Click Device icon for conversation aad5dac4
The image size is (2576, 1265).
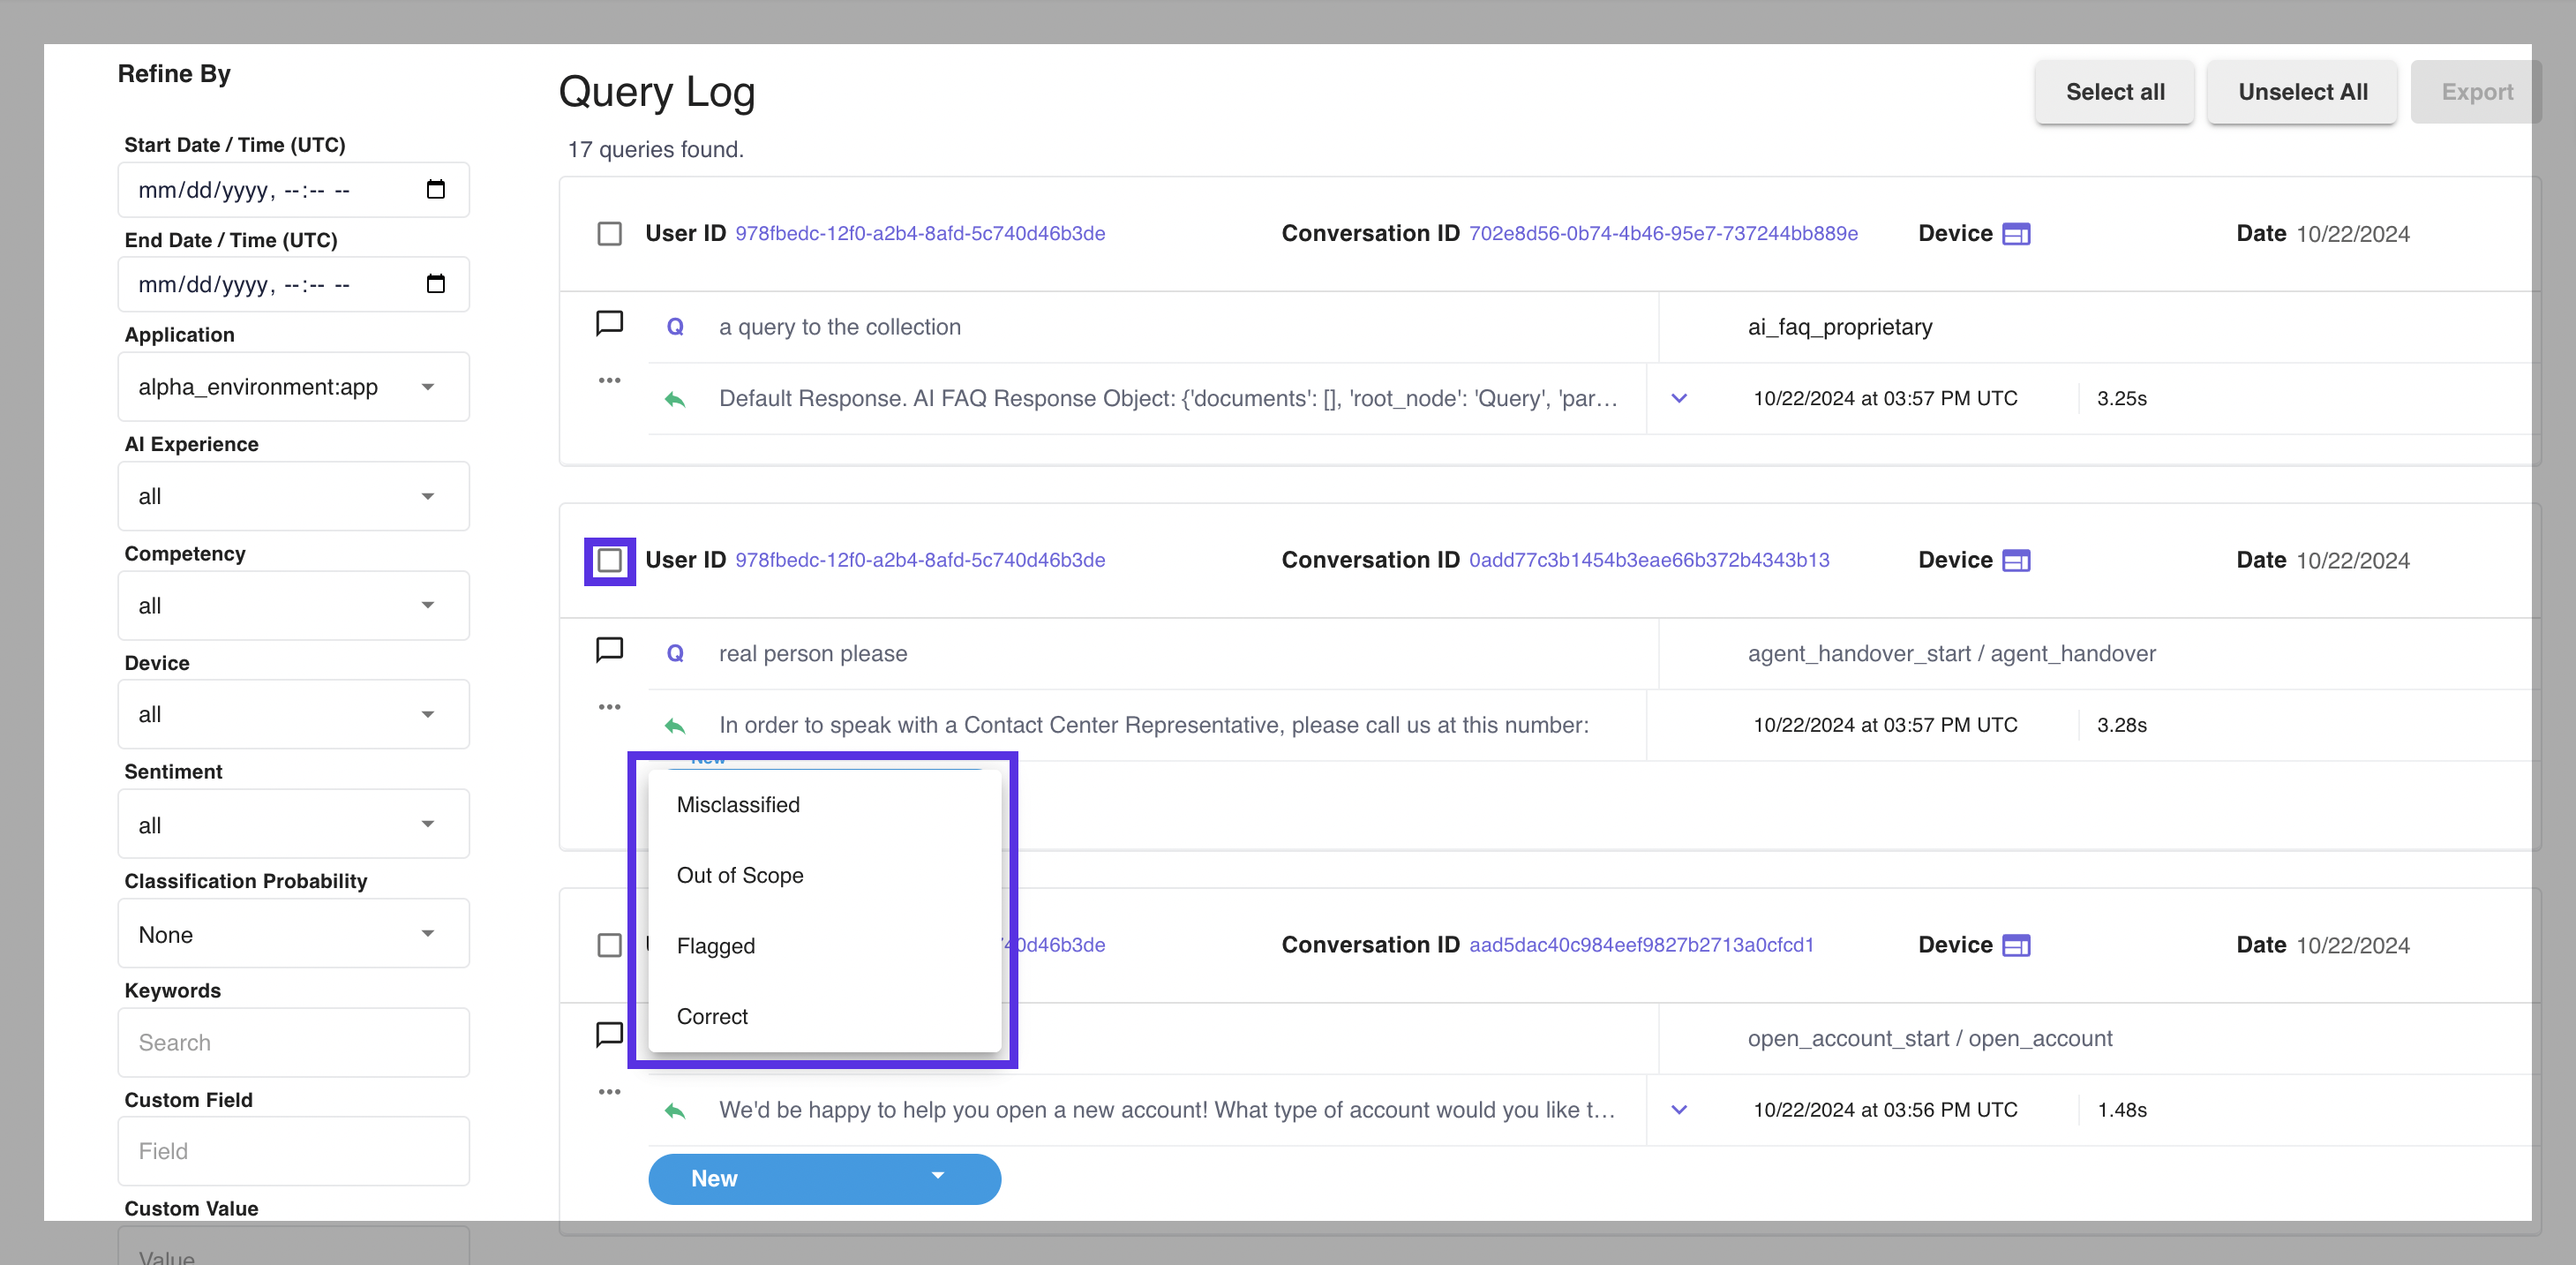2016,946
